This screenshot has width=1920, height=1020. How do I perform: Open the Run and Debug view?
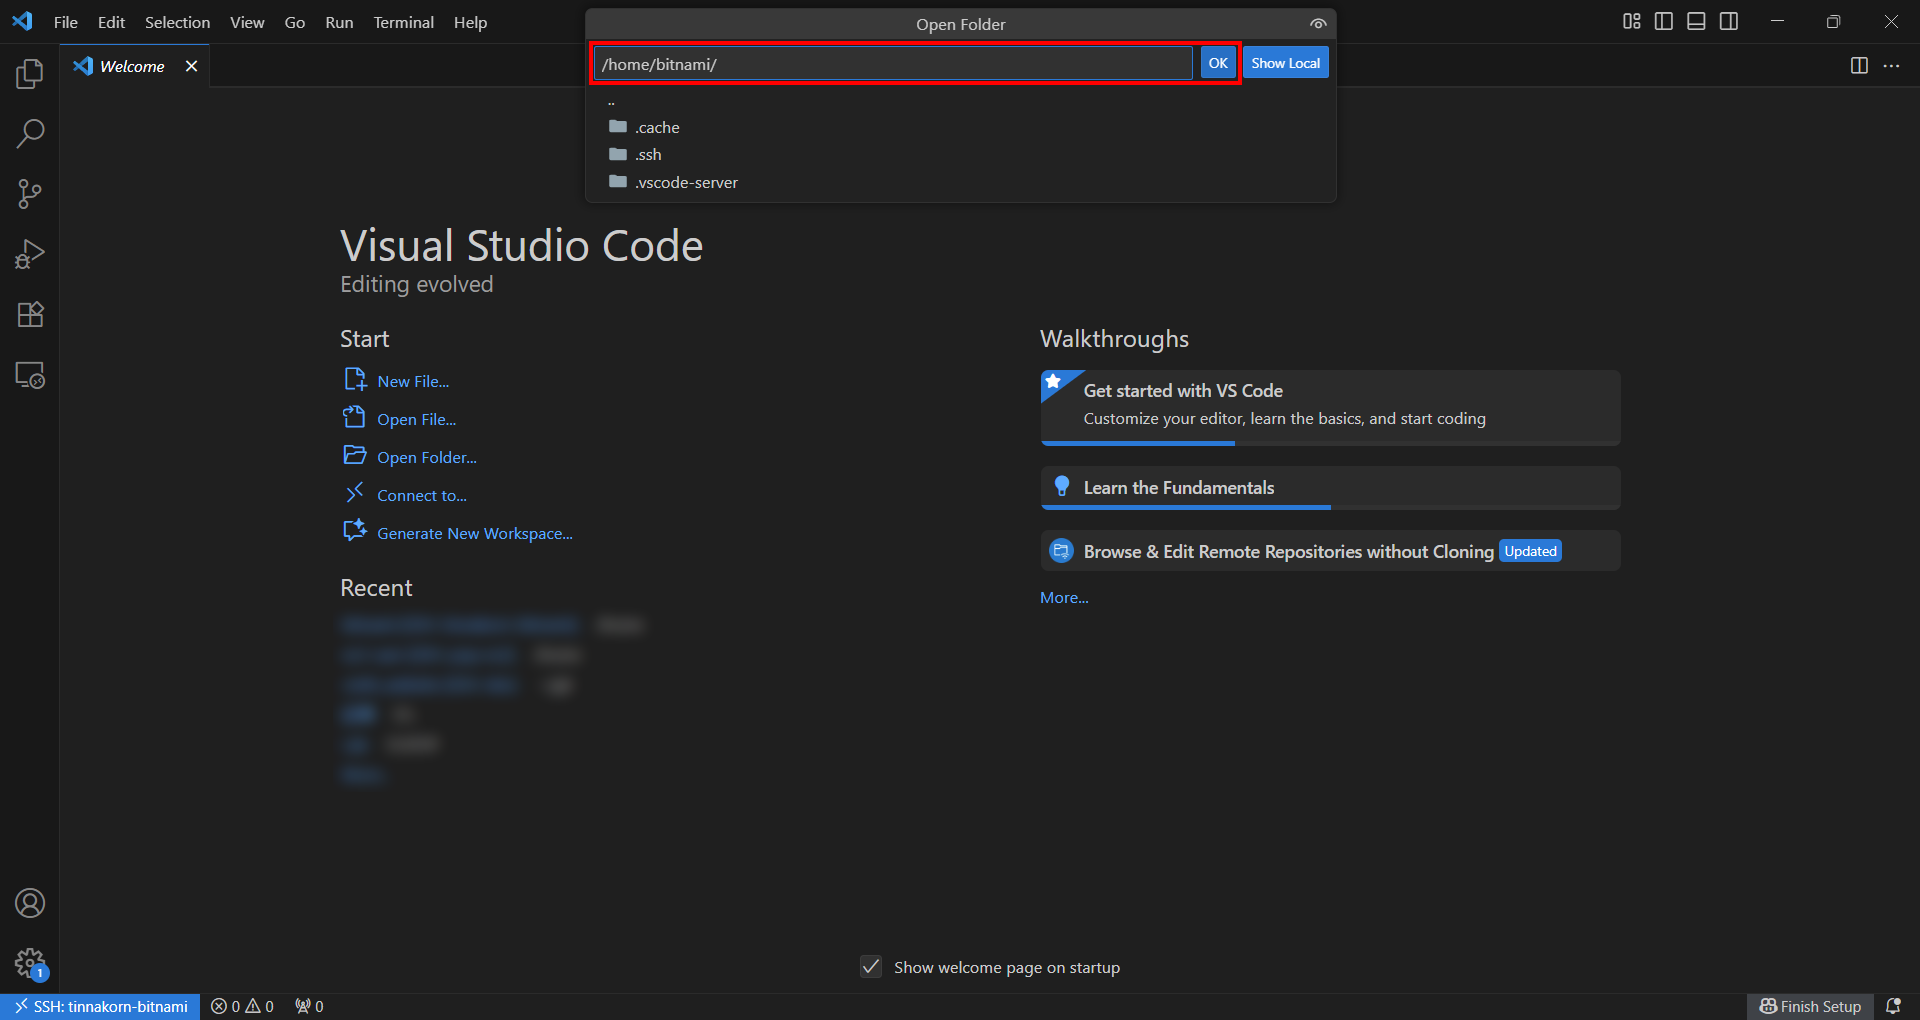(30, 254)
